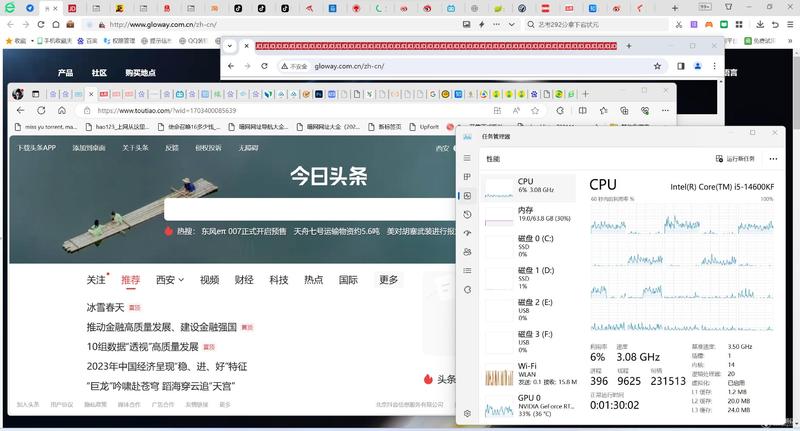This screenshot has height=431, width=800.
Task: Select the 内存 memory entry in performance list
Action: (529, 215)
